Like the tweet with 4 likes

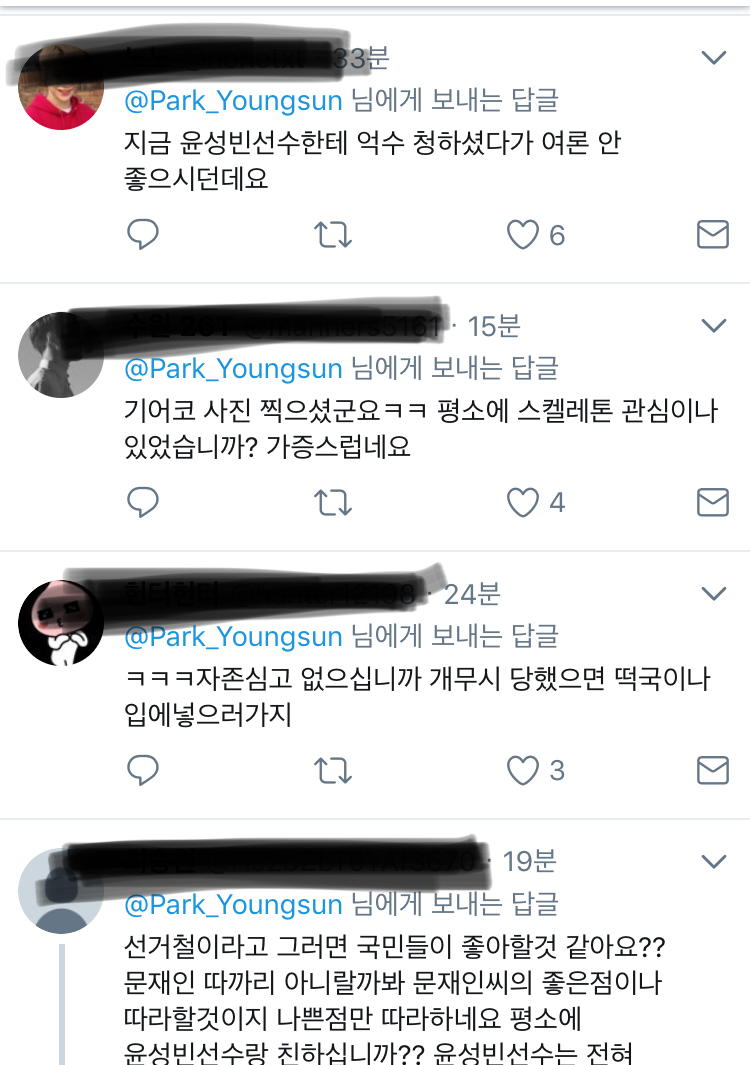522,503
